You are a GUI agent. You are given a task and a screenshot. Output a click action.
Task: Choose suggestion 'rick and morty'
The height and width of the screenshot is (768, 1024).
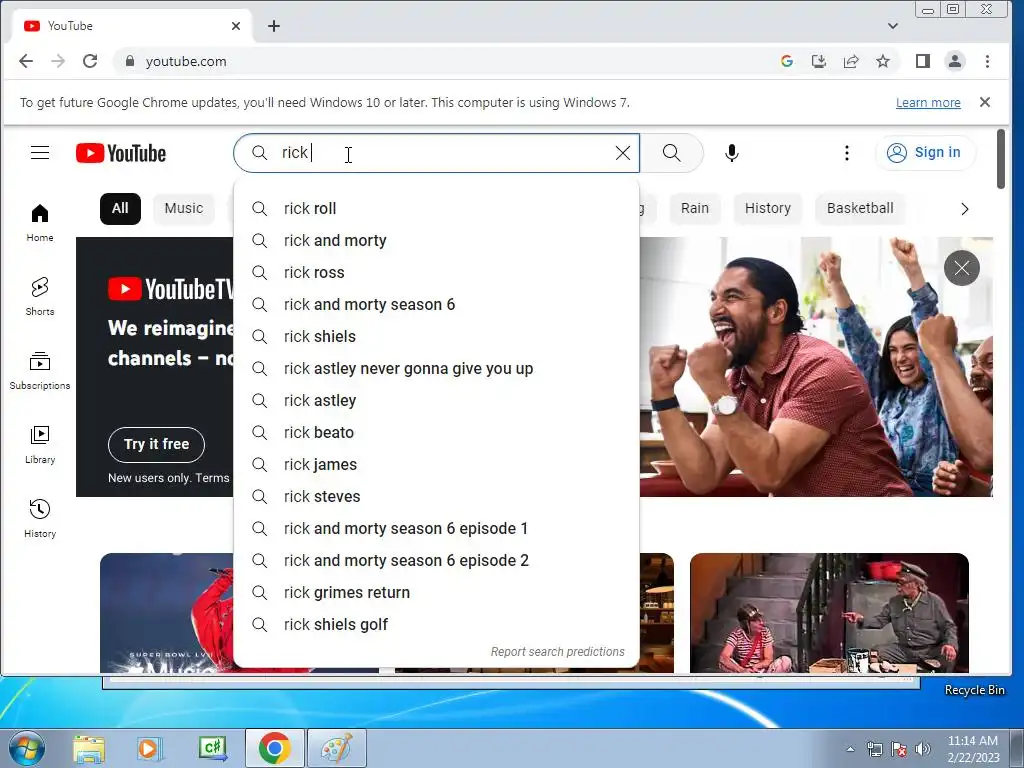tap(436, 240)
